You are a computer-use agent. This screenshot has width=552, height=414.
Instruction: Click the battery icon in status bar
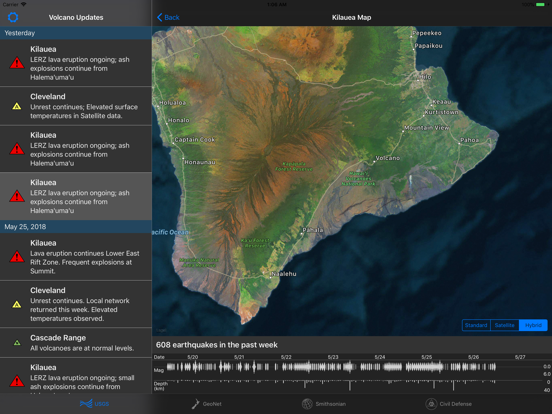540,4
